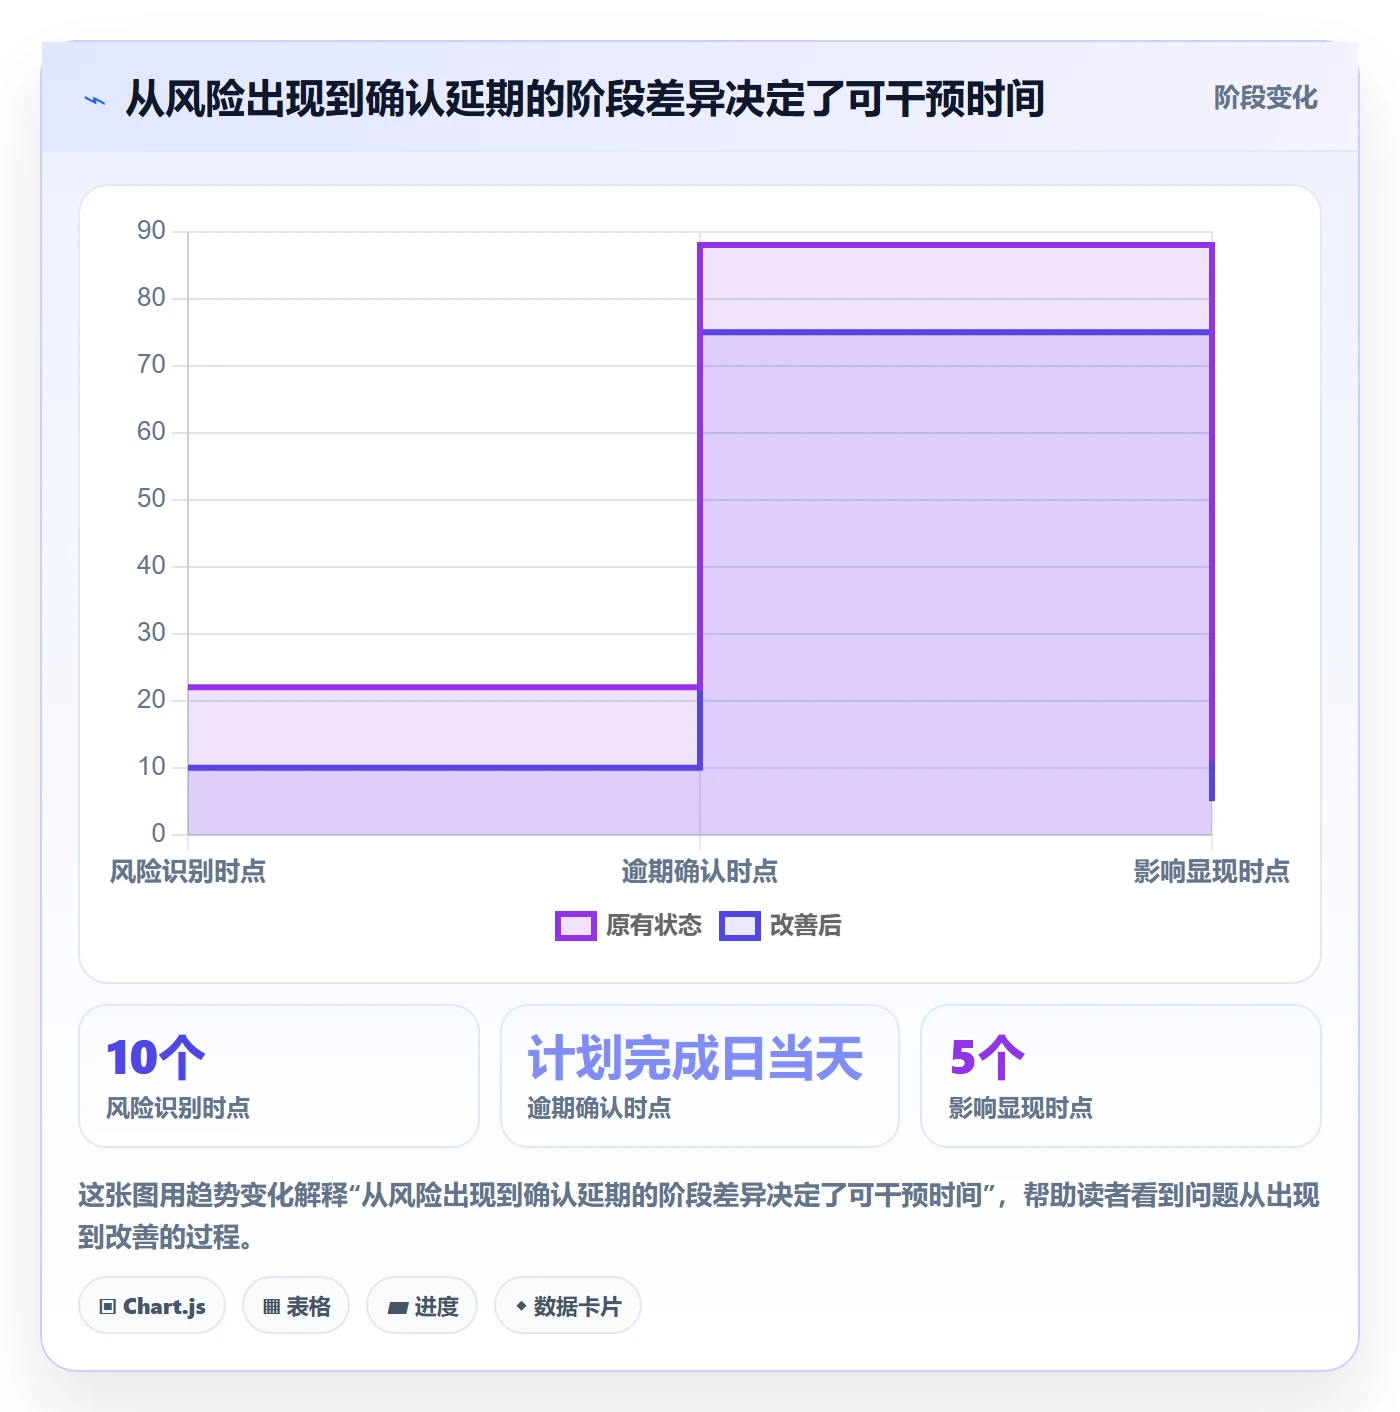Image resolution: width=1400 pixels, height=1412 pixels.
Task: Click the 90 y-axis tick label
Action: click(151, 231)
